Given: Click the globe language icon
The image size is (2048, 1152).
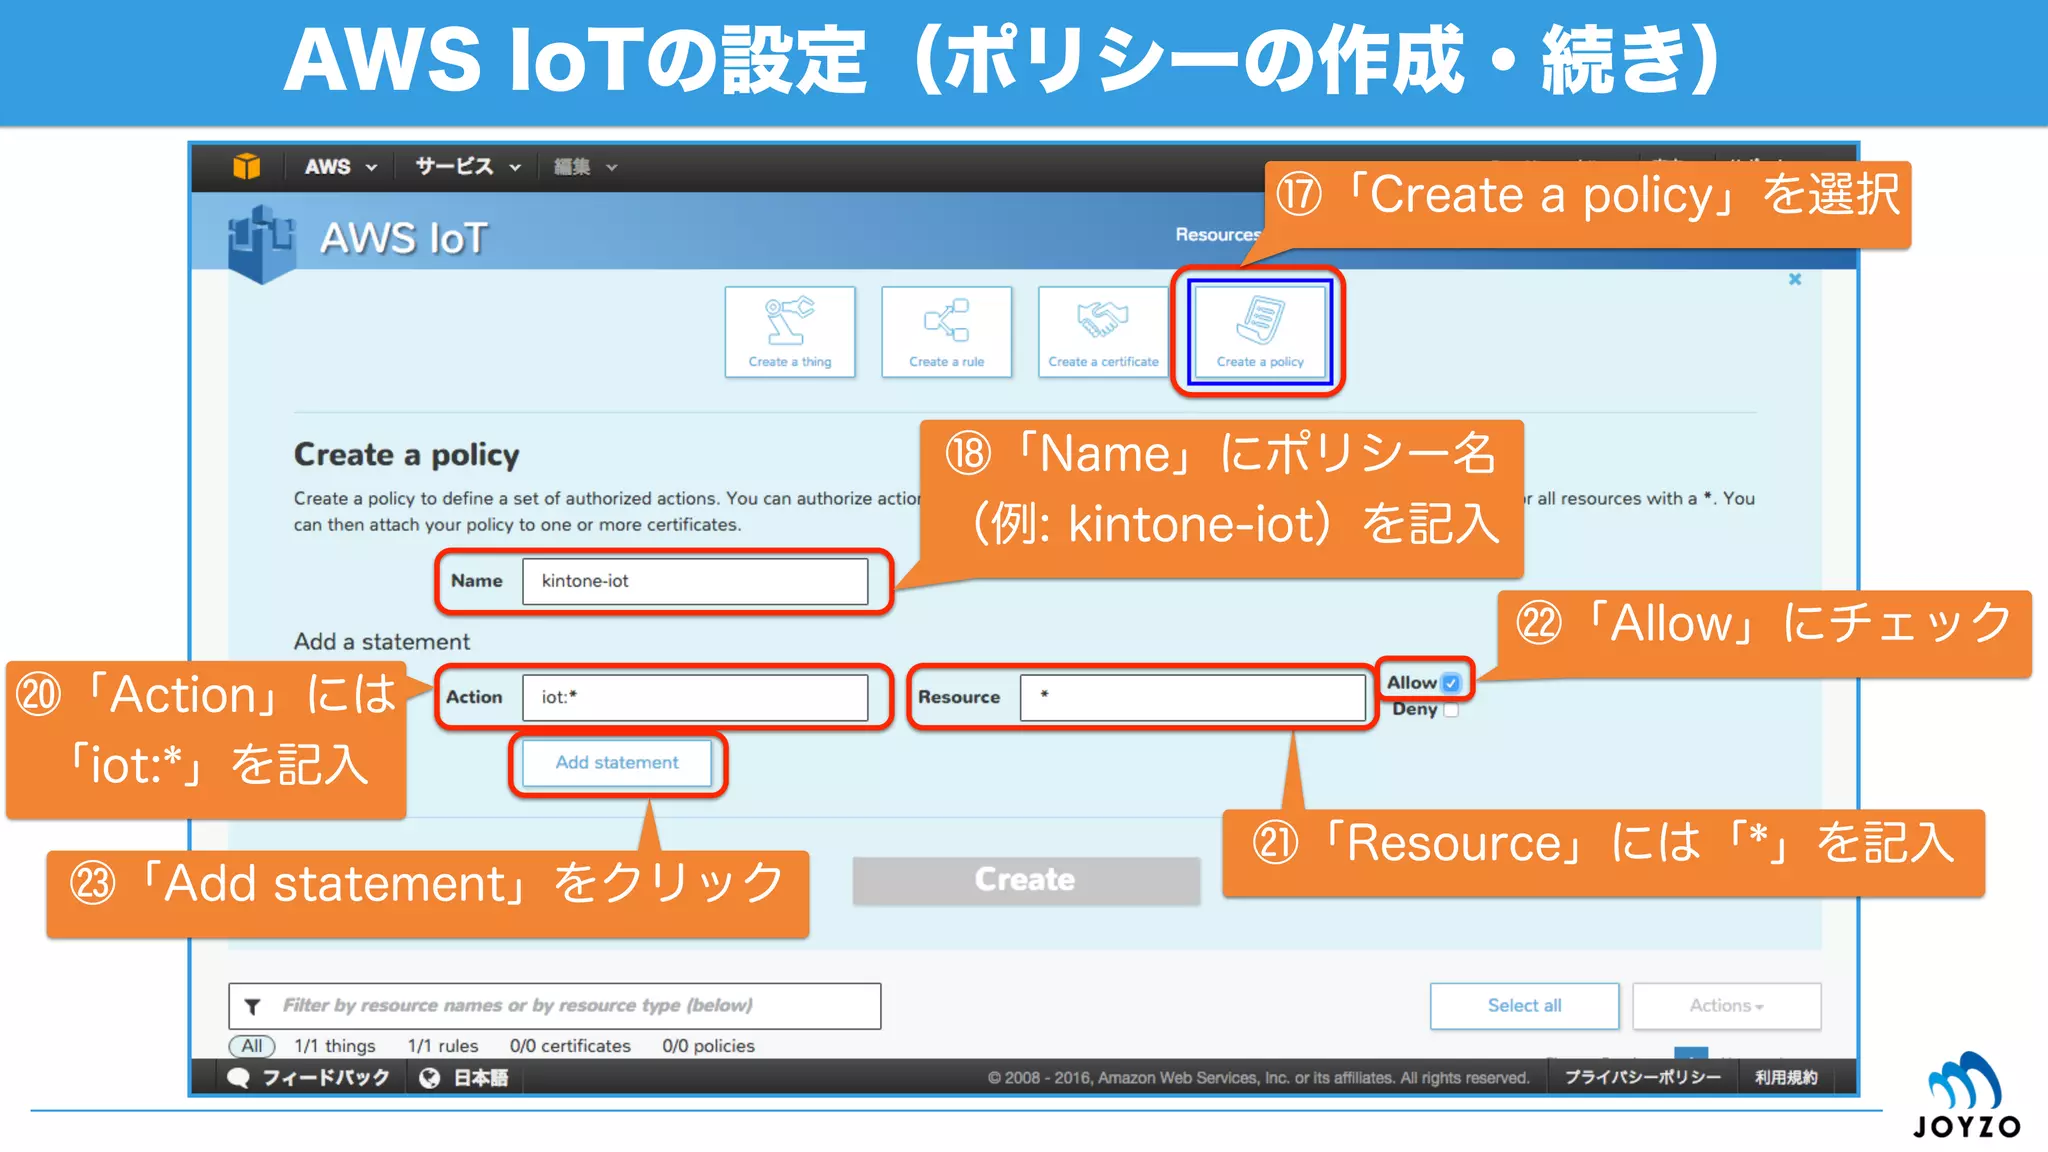Looking at the screenshot, I should [430, 1078].
